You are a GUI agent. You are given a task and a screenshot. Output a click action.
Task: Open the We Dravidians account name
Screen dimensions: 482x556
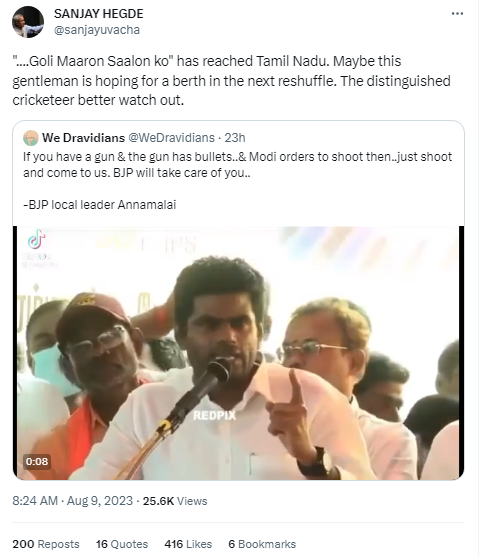83,138
